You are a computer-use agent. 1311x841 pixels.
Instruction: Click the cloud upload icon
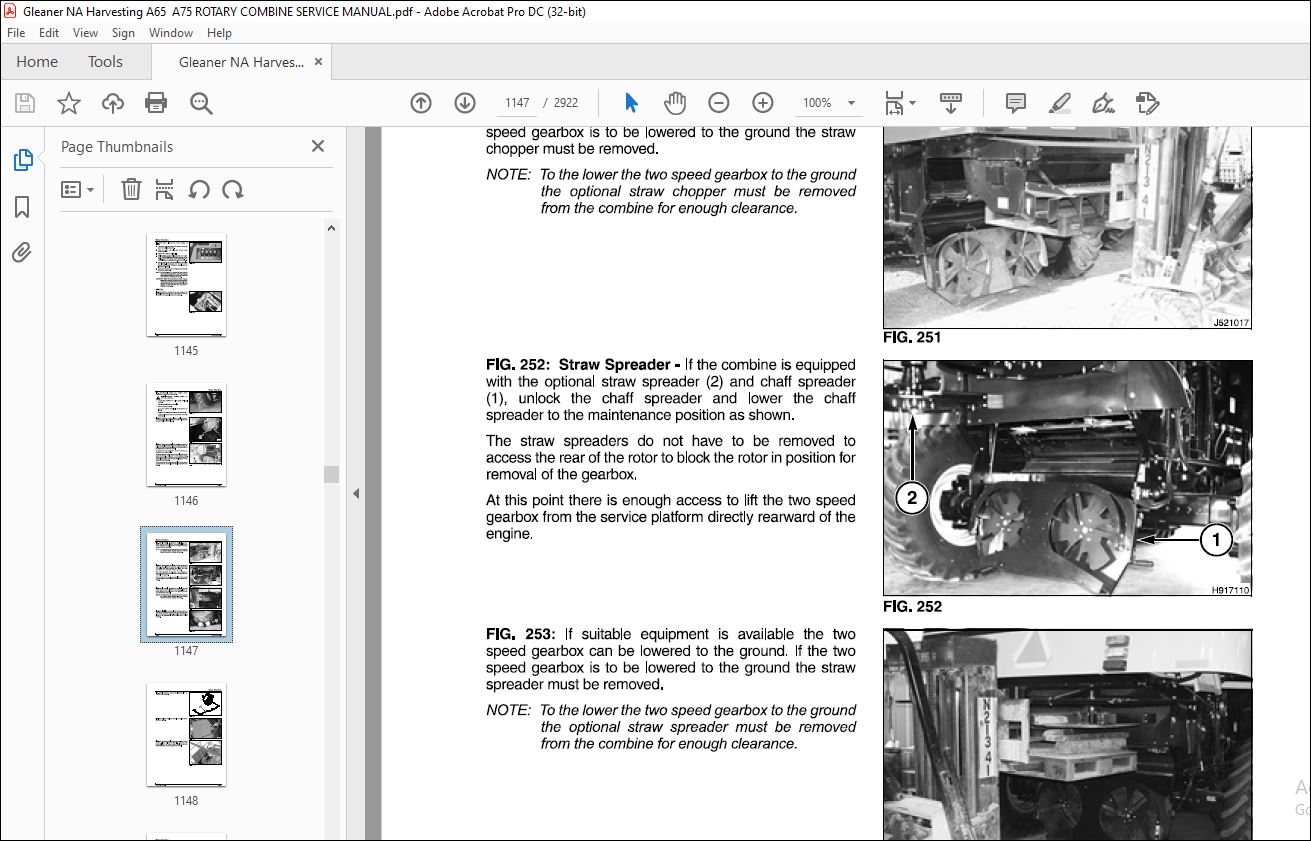coord(113,103)
